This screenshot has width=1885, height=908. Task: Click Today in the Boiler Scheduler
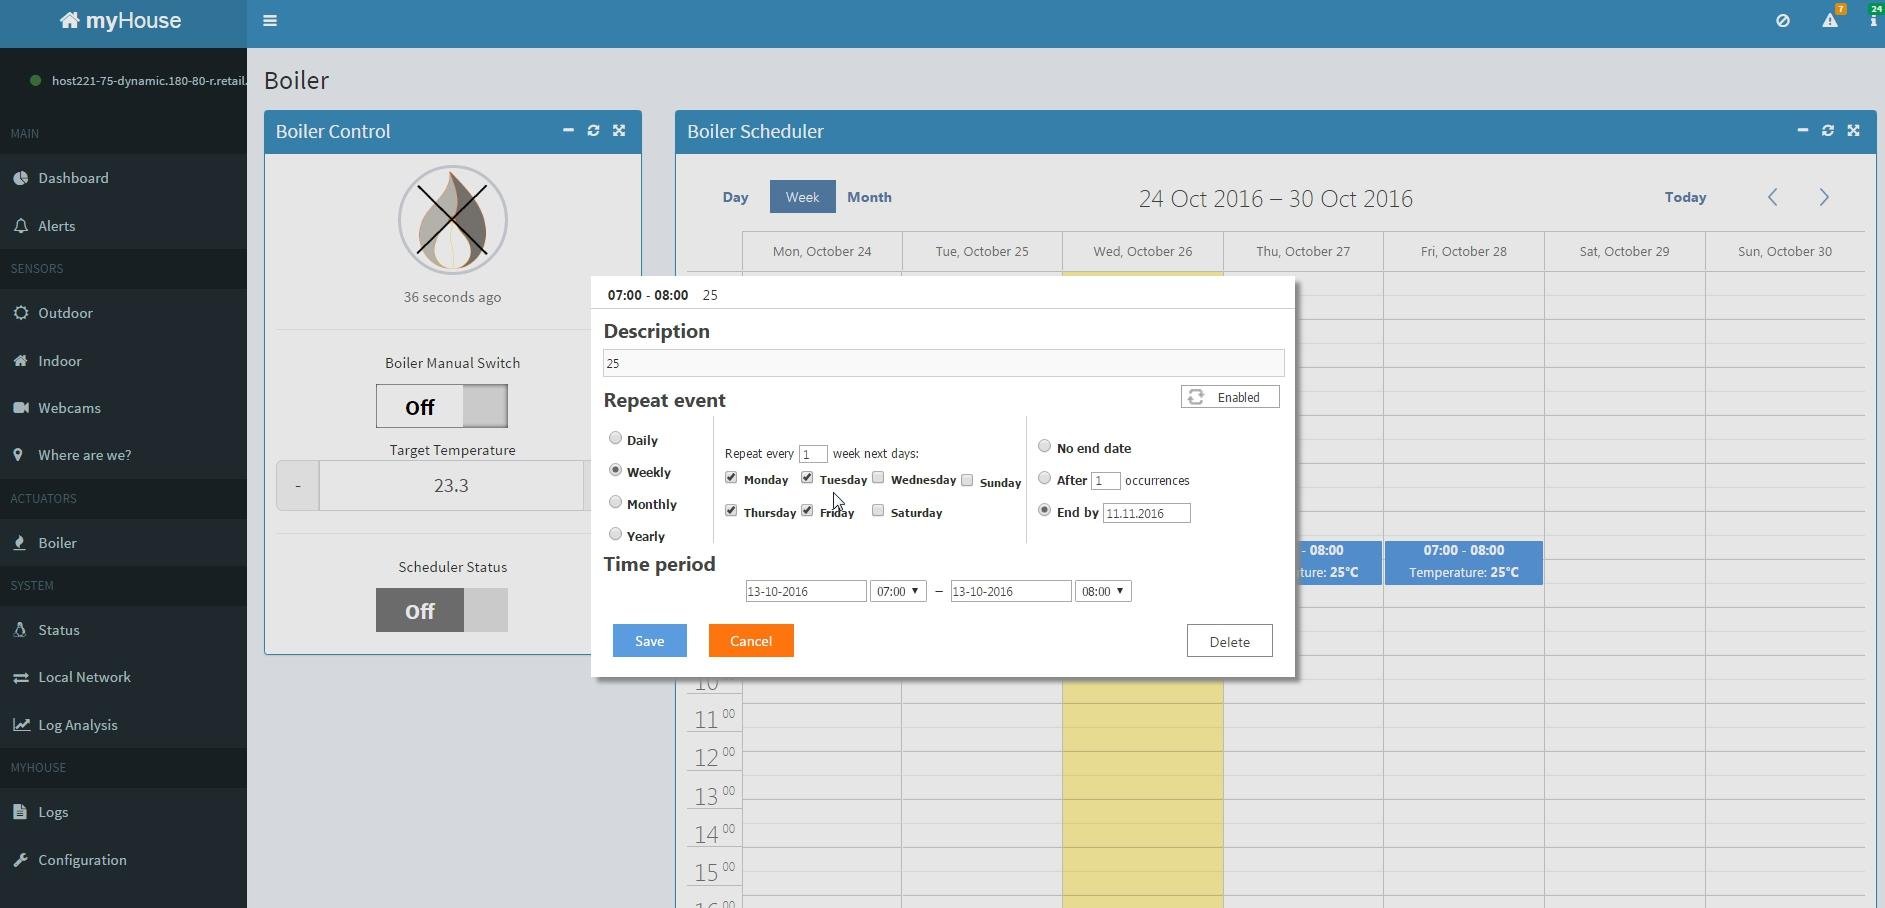tap(1684, 196)
